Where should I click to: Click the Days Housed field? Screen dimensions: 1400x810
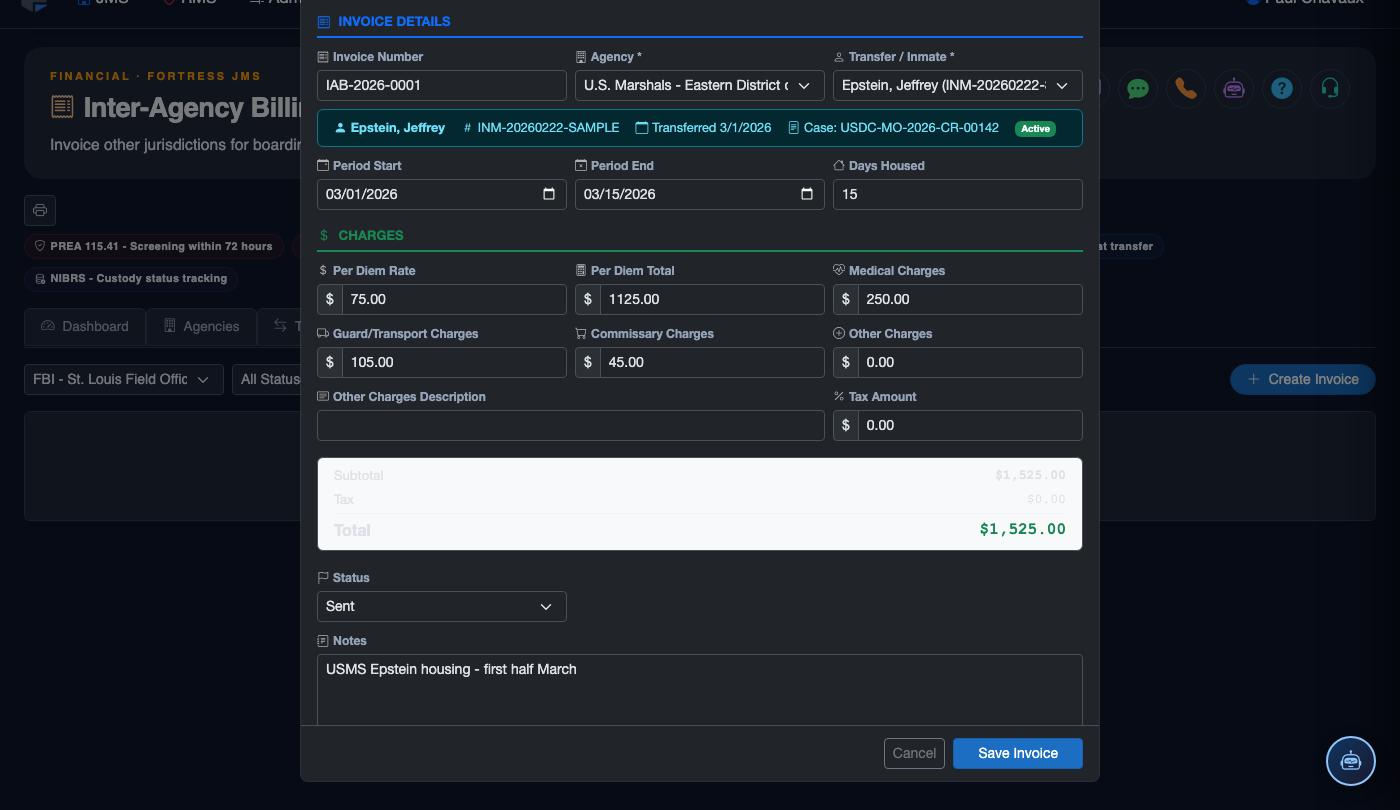coord(958,194)
